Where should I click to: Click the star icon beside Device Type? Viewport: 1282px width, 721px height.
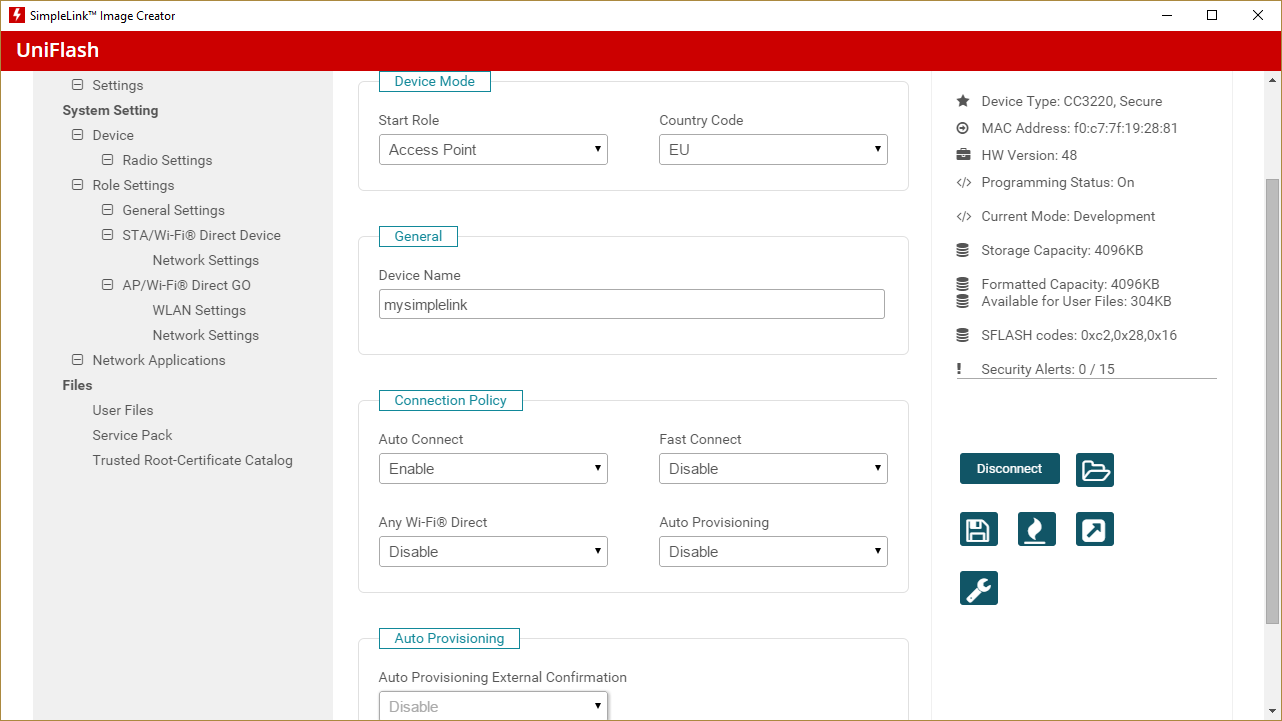pos(963,101)
